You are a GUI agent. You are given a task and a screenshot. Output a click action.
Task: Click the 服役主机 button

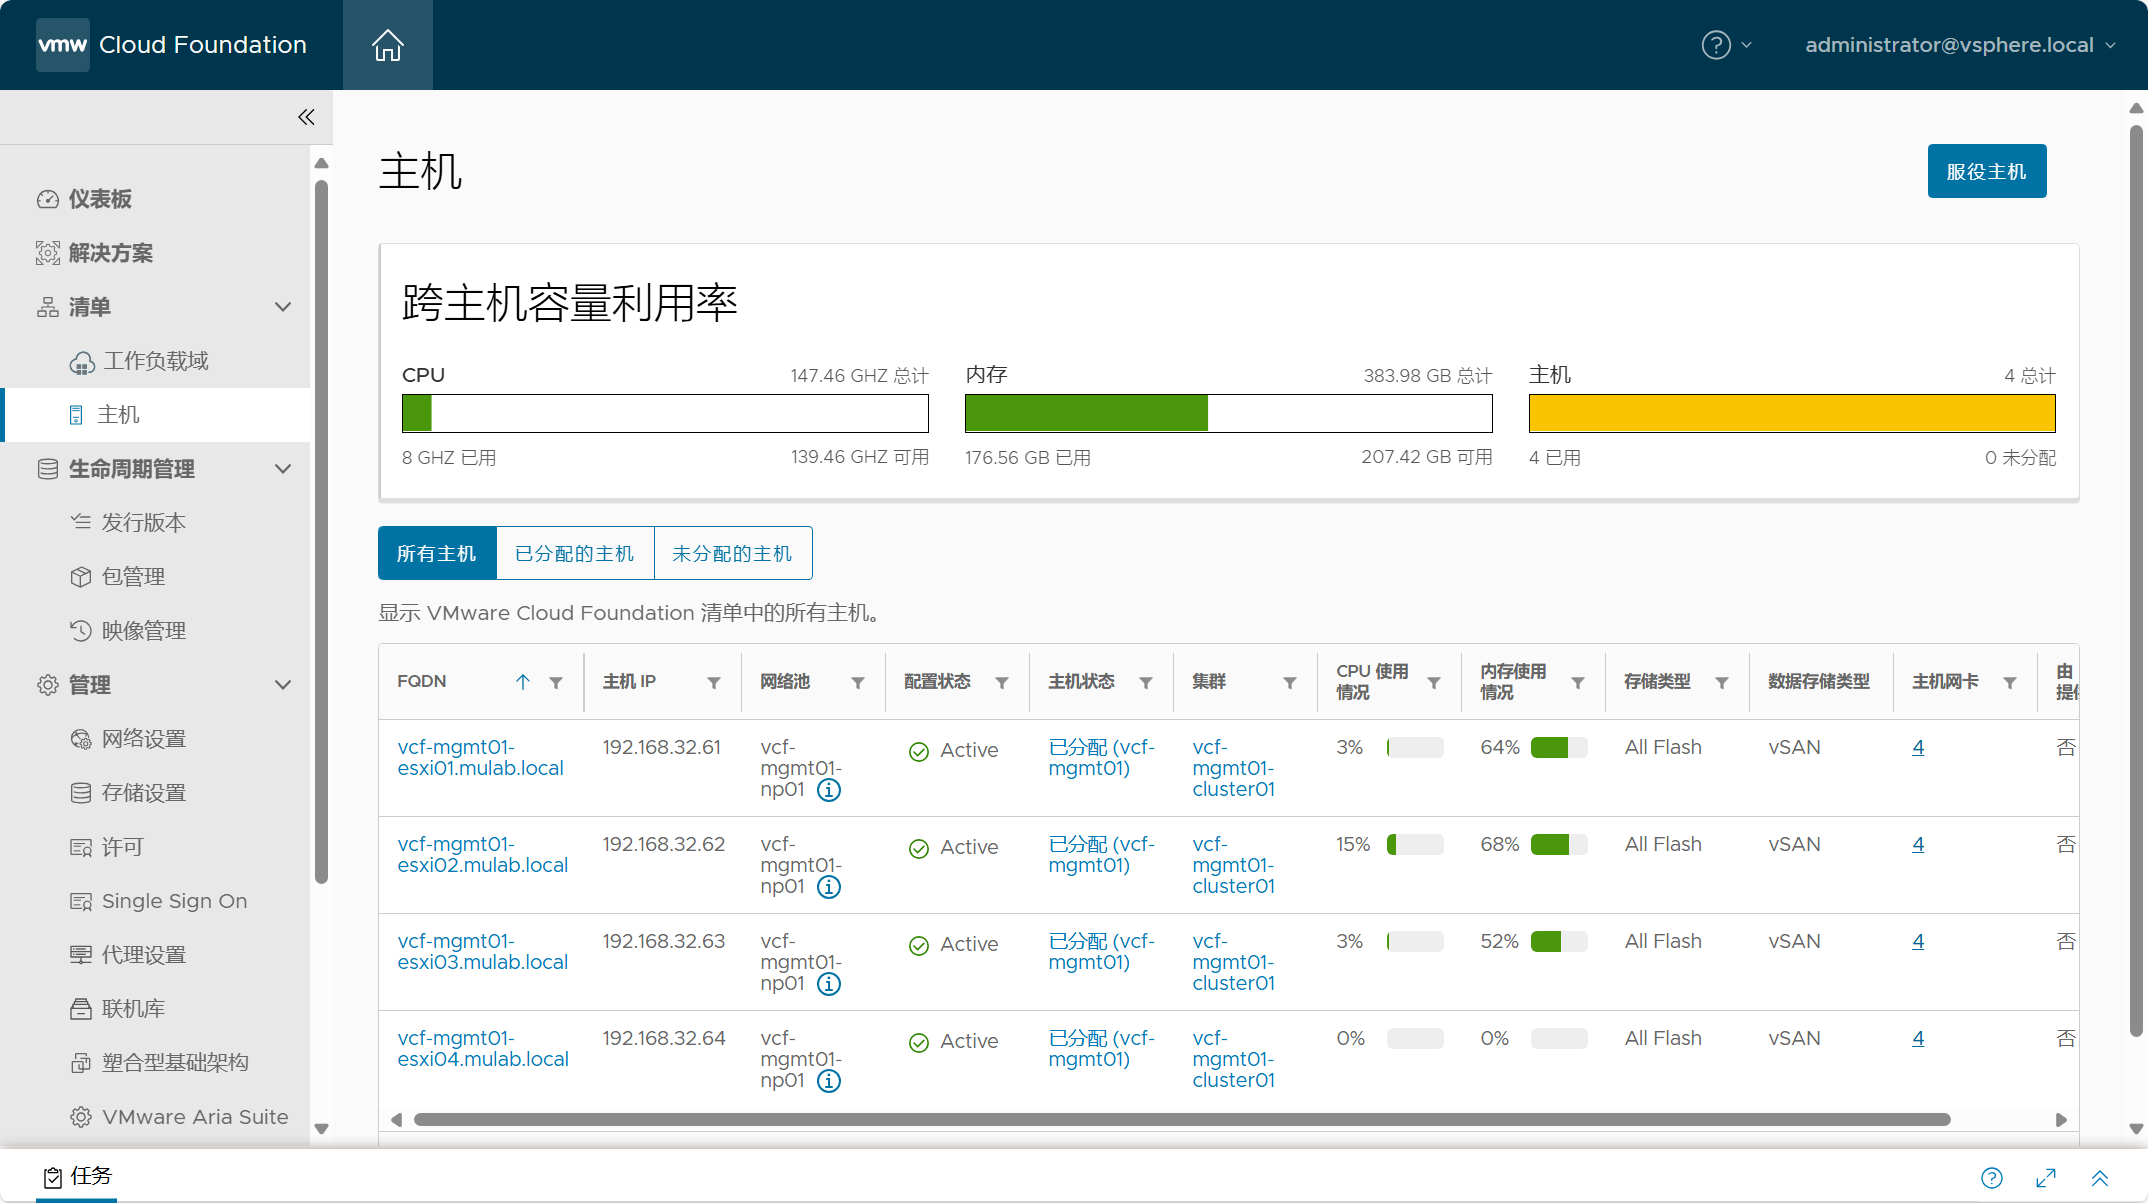(1987, 171)
